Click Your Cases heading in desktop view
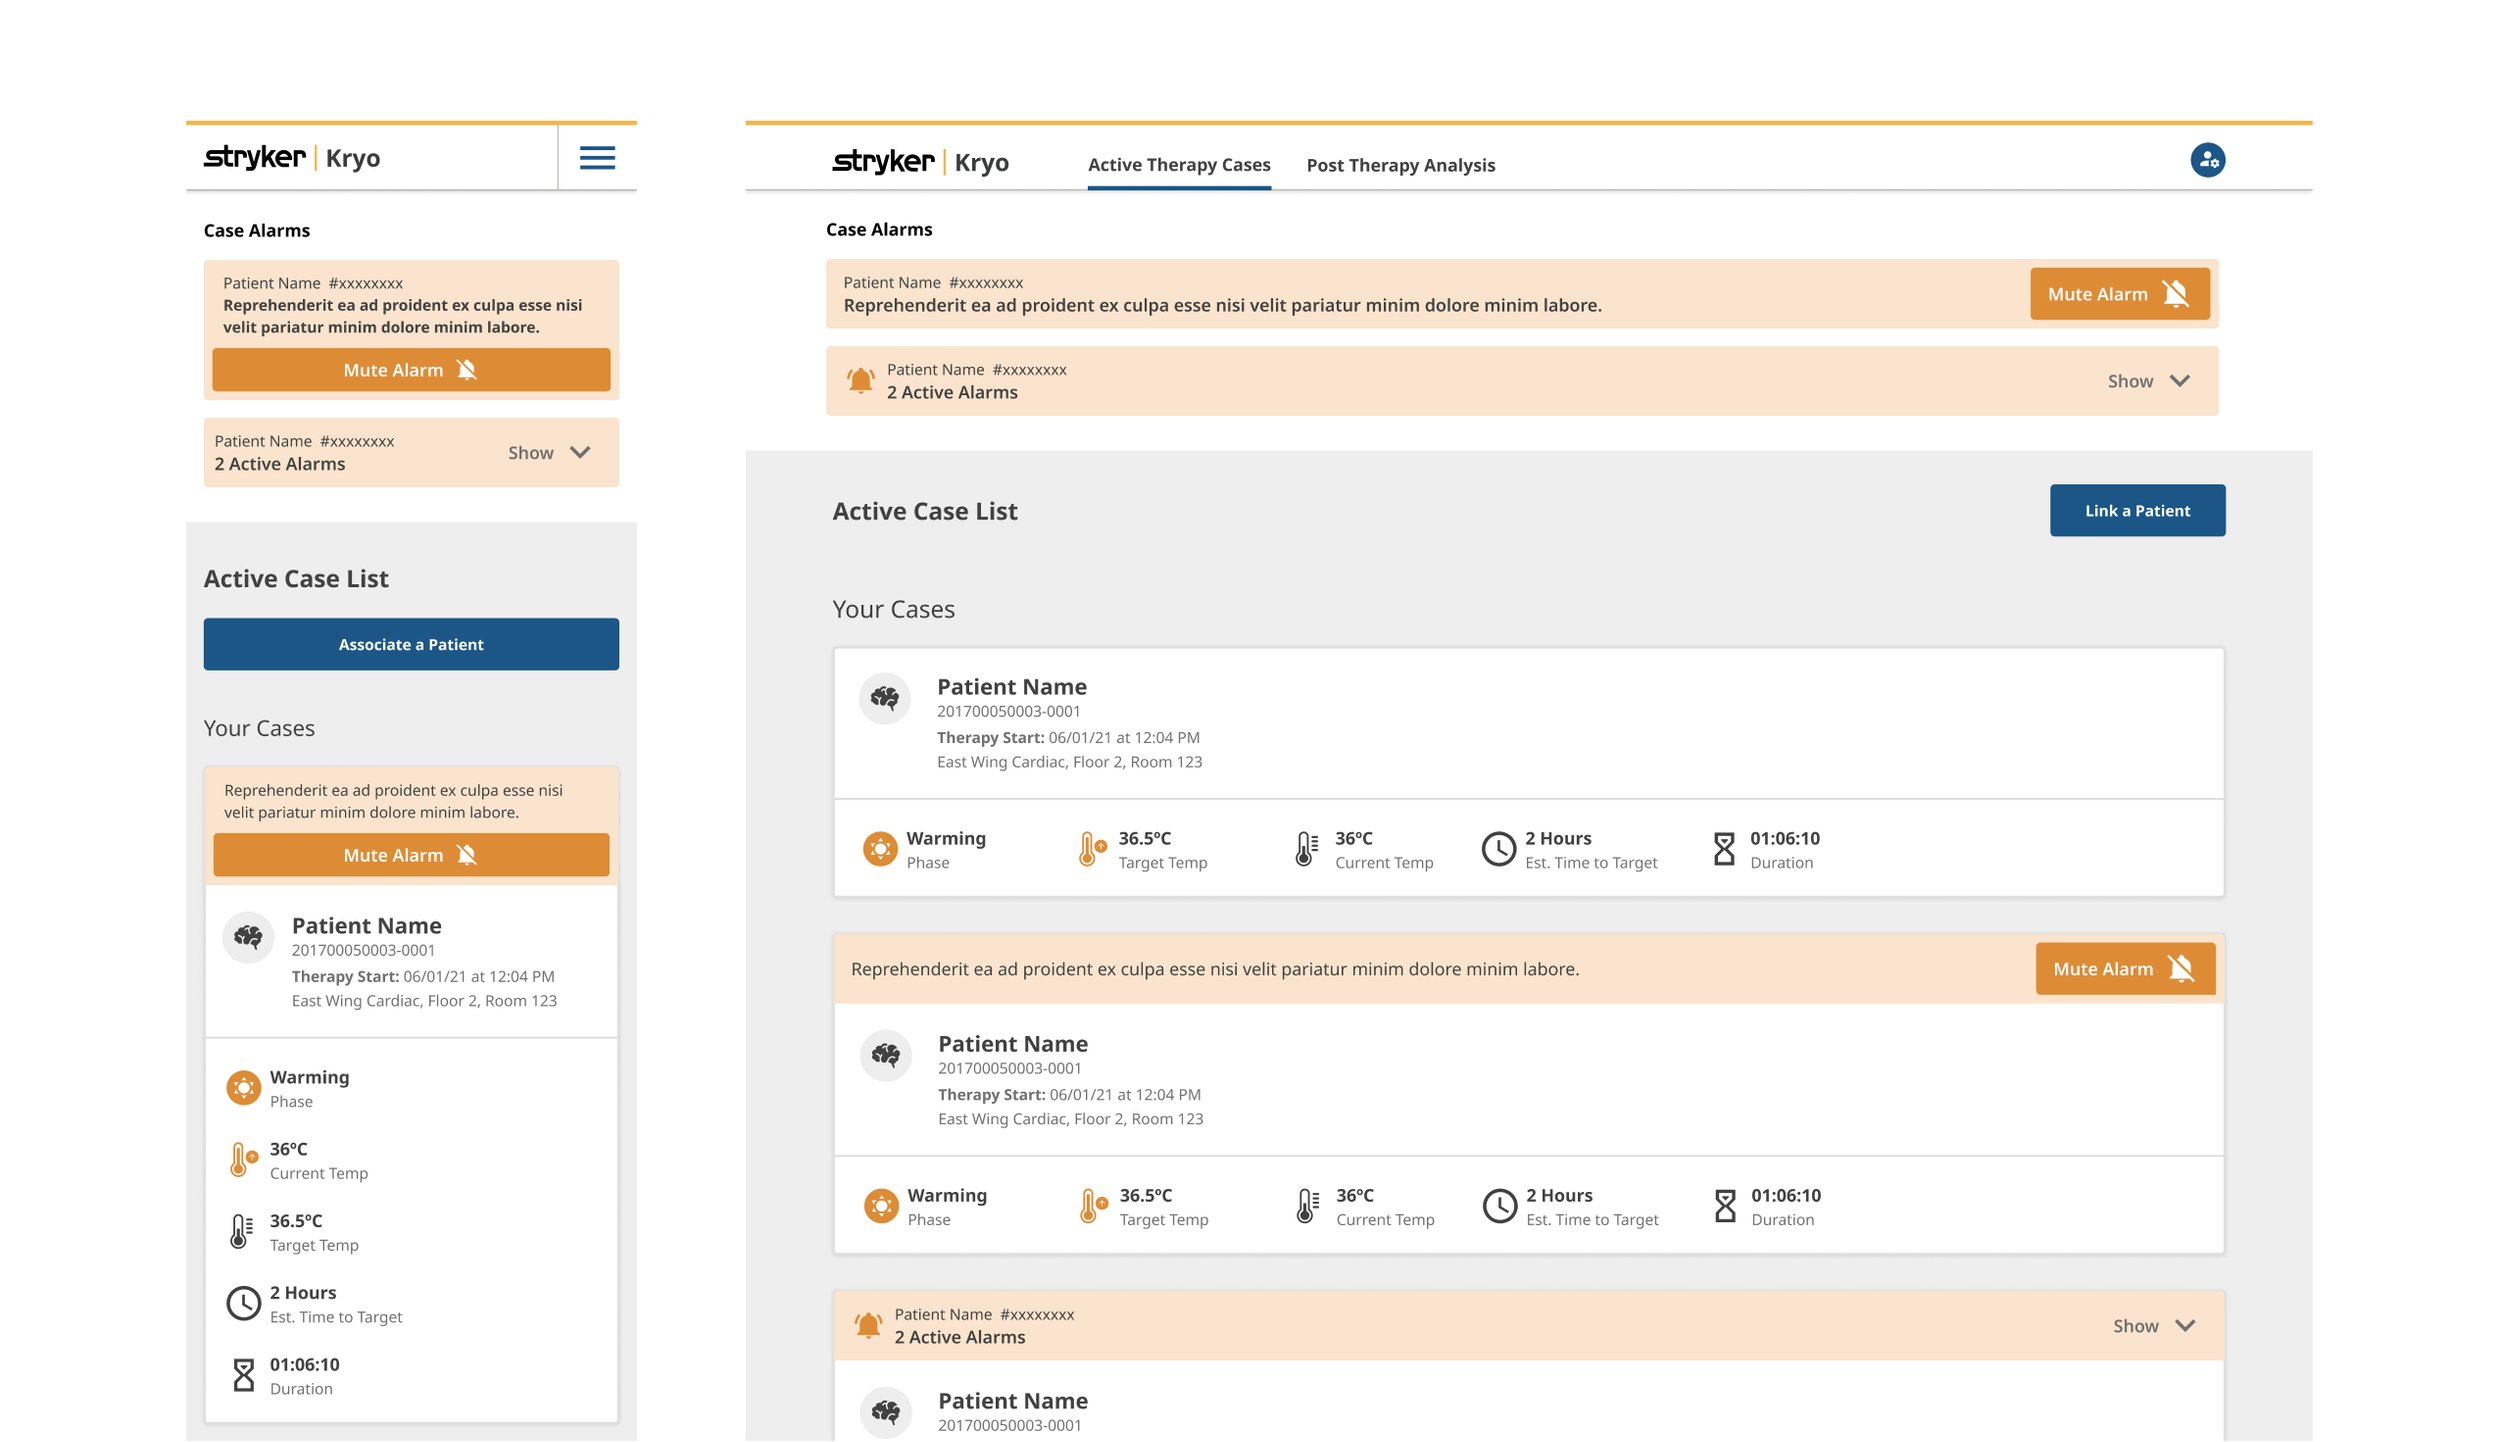 tap(893, 610)
